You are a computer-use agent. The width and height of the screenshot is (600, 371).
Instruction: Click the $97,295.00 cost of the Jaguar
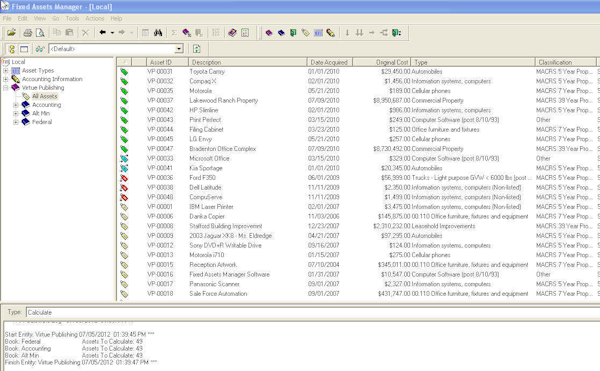click(x=395, y=236)
